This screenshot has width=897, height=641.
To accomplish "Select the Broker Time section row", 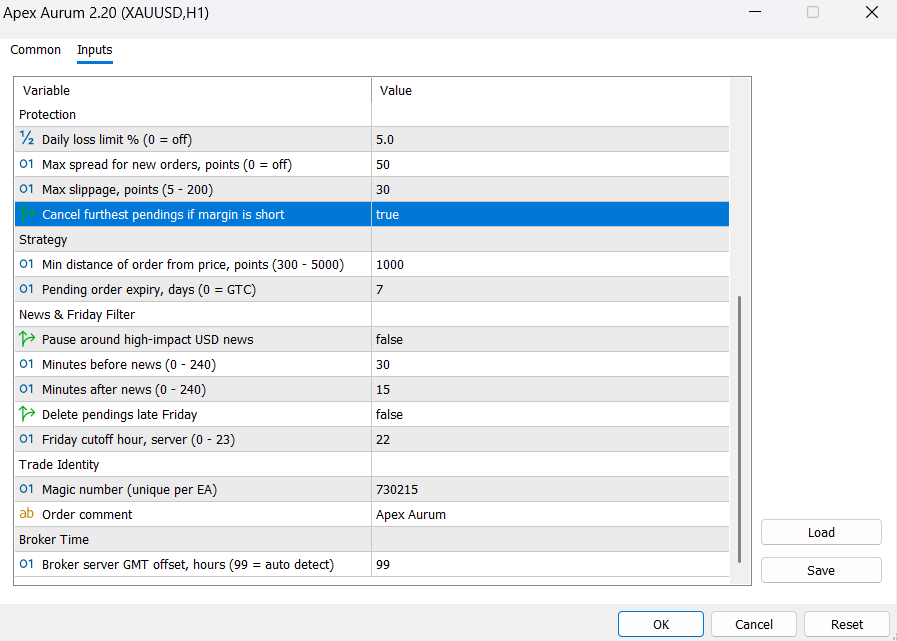I will (x=372, y=540).
